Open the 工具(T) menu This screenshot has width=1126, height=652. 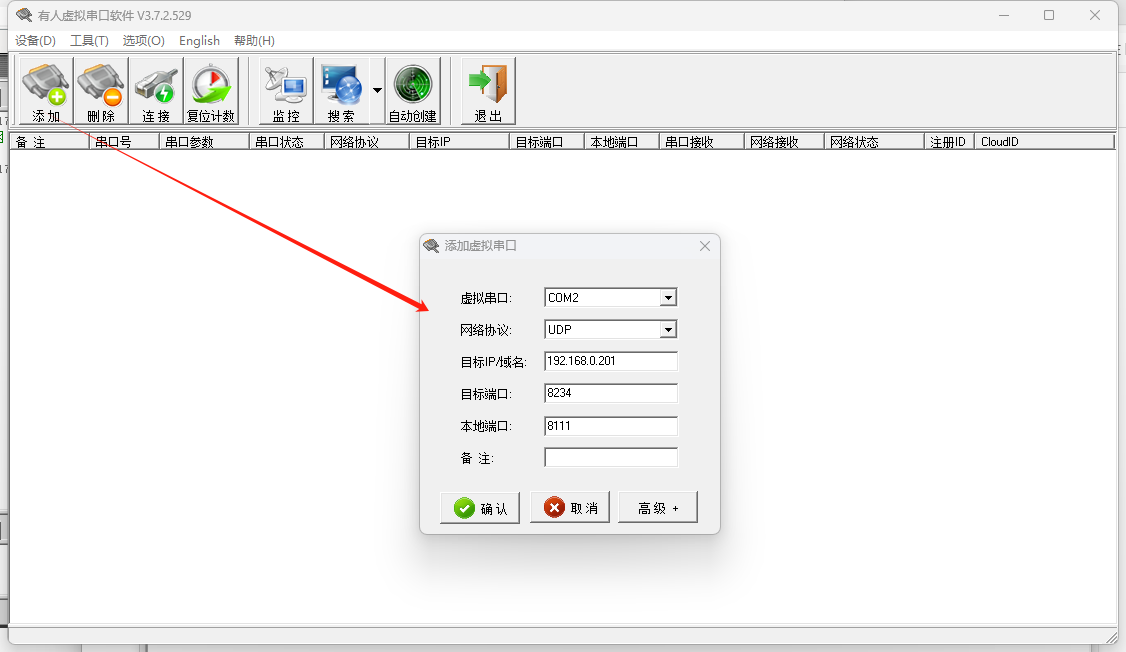click(x=89, y=41)
